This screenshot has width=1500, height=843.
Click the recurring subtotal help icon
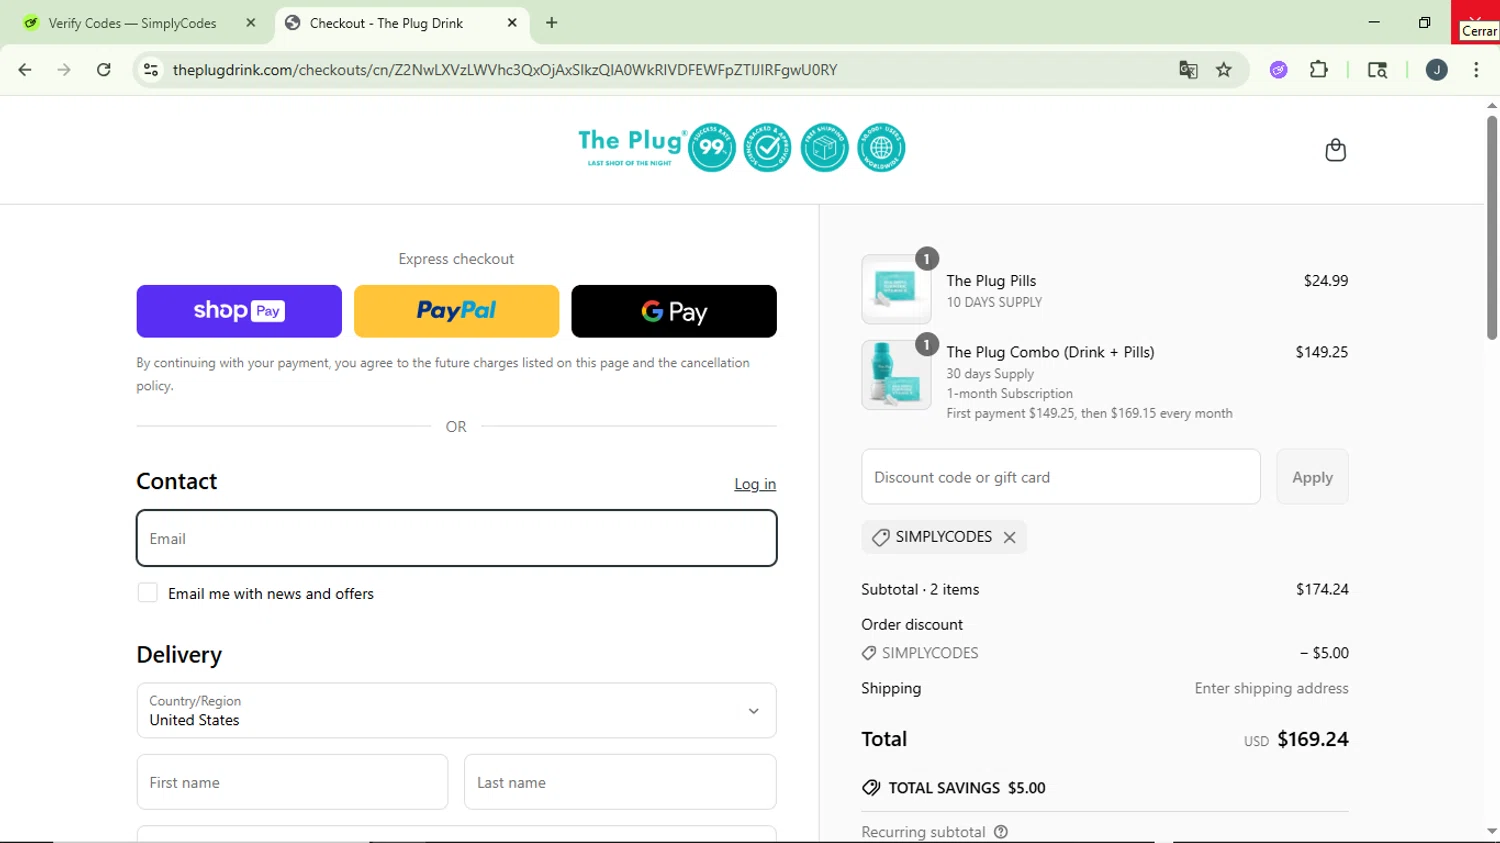(x=1001, y=832)
